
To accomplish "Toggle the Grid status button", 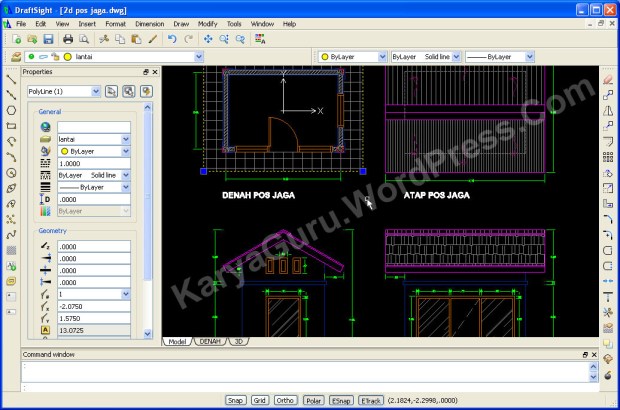I will click(260, 399).
